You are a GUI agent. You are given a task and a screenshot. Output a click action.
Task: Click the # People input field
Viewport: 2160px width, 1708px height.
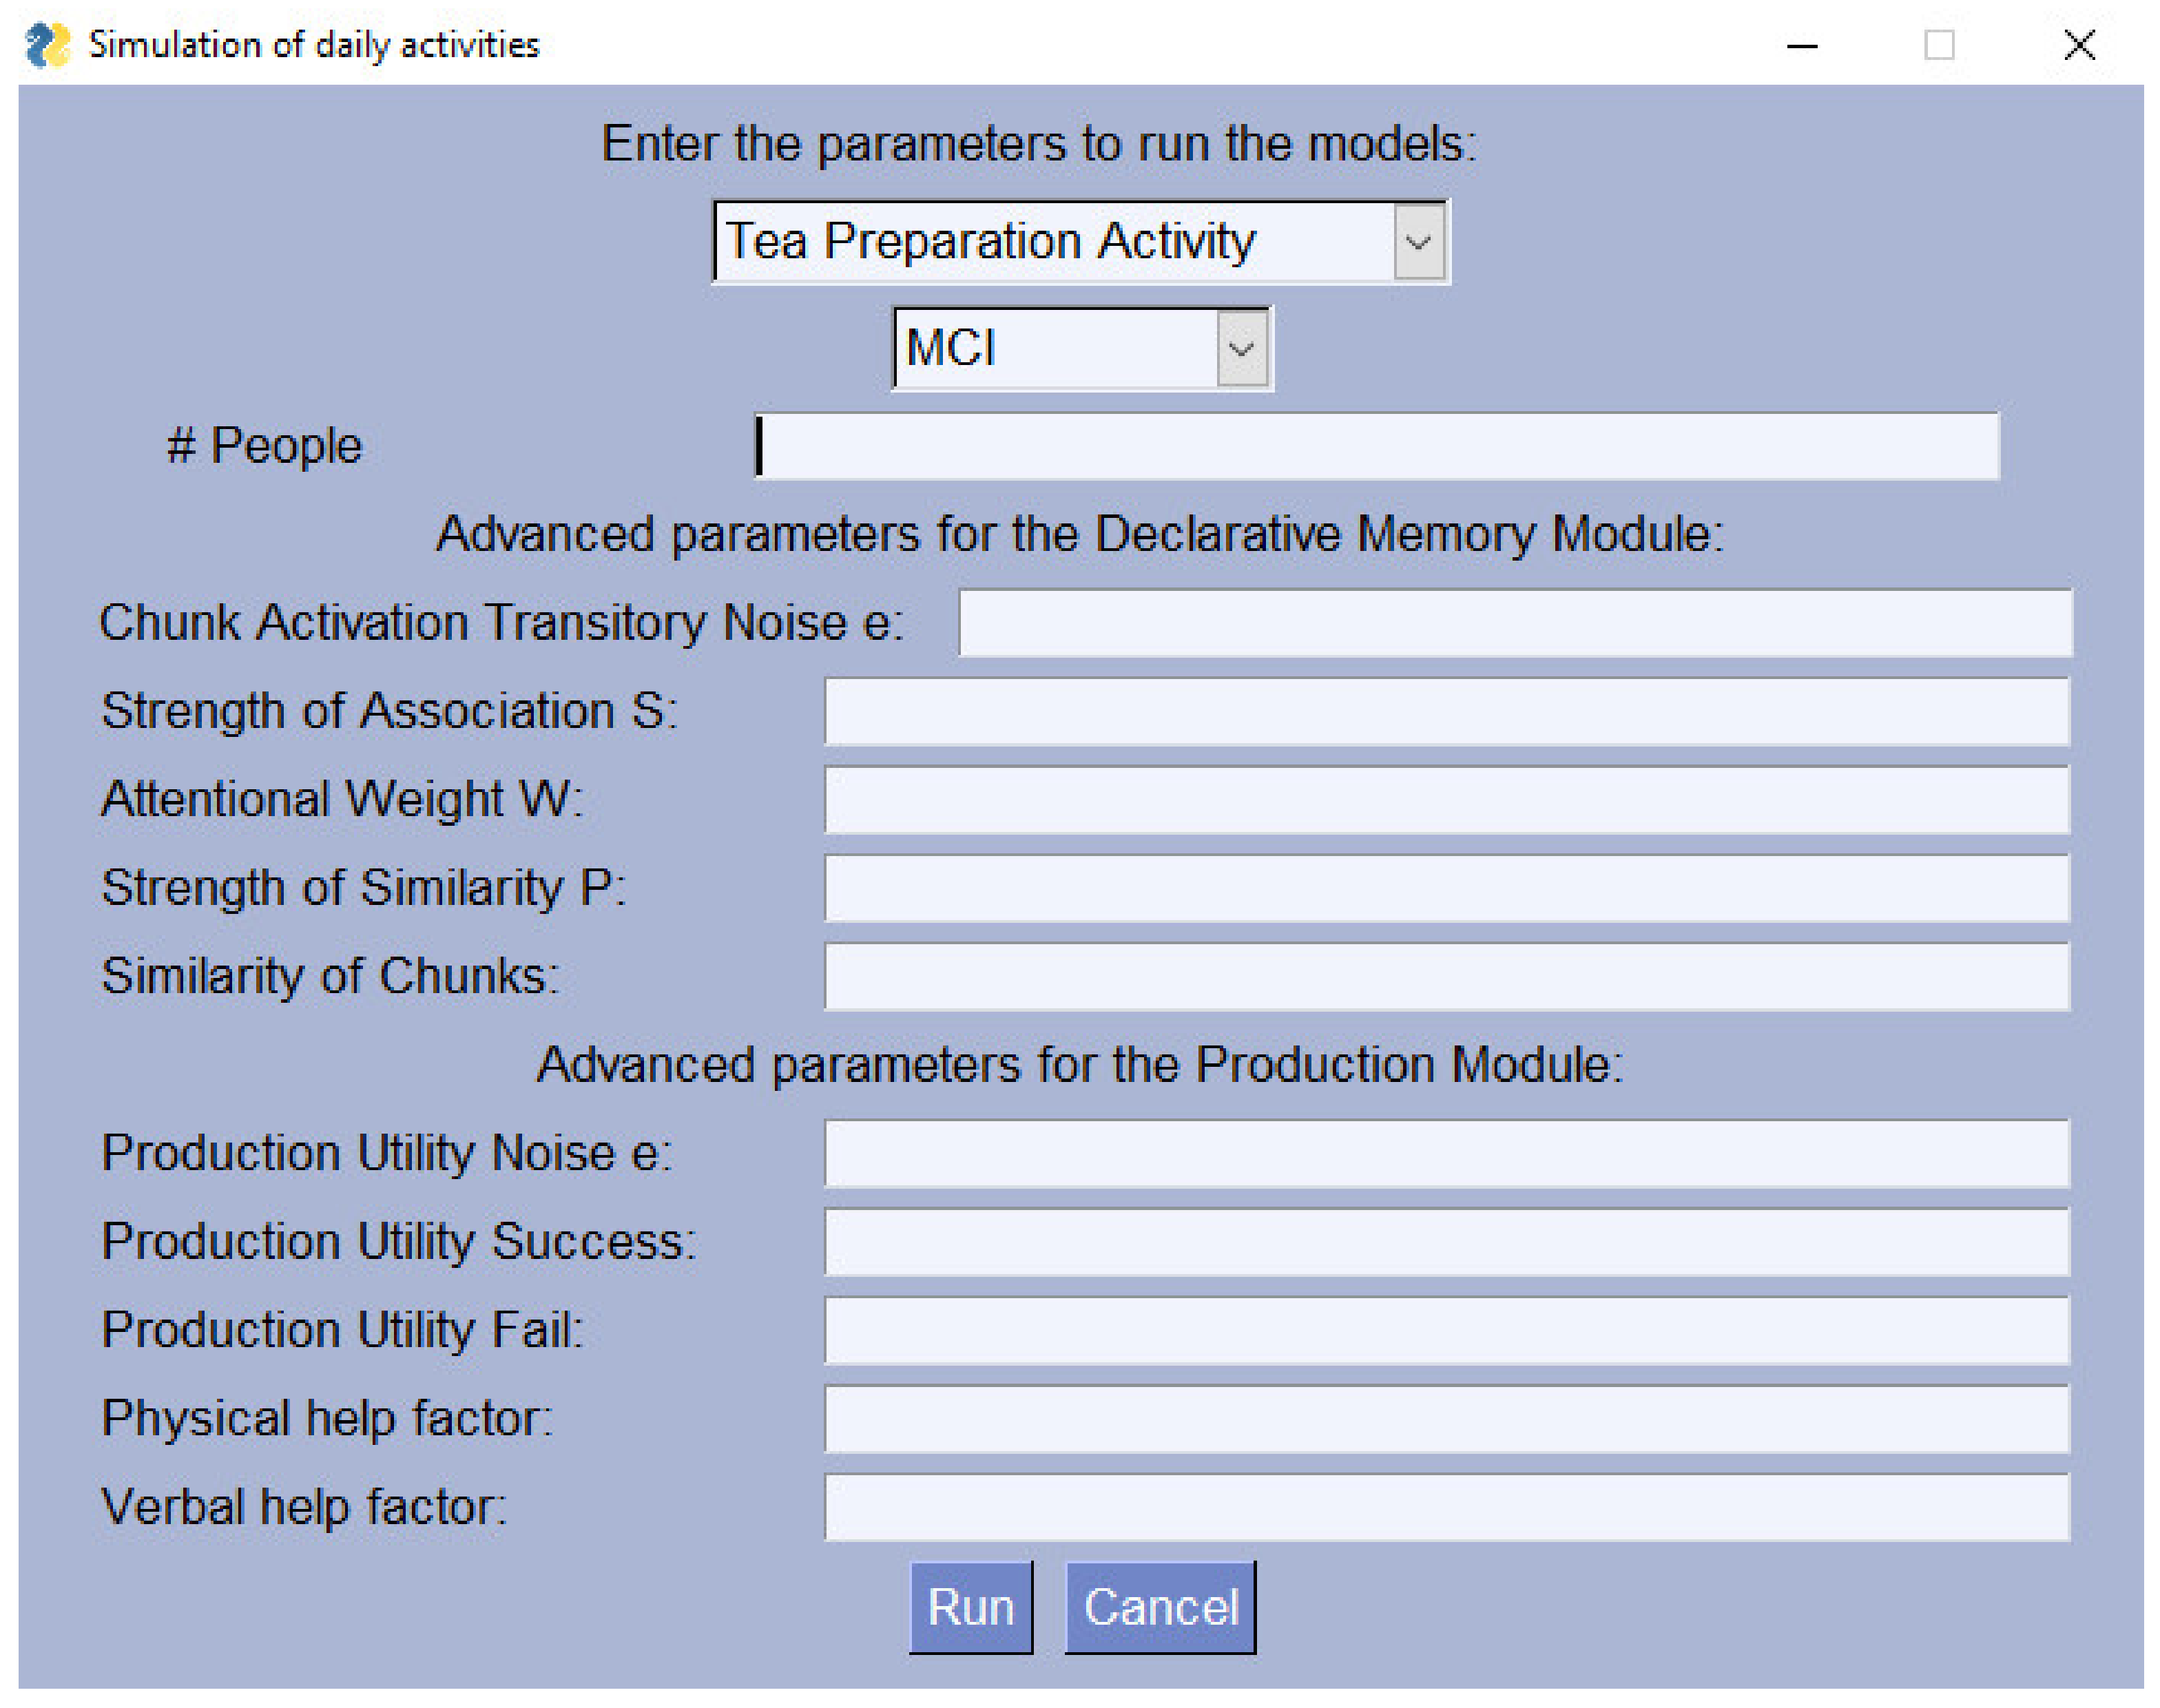pyautogui.click(x=1376, y=446)
